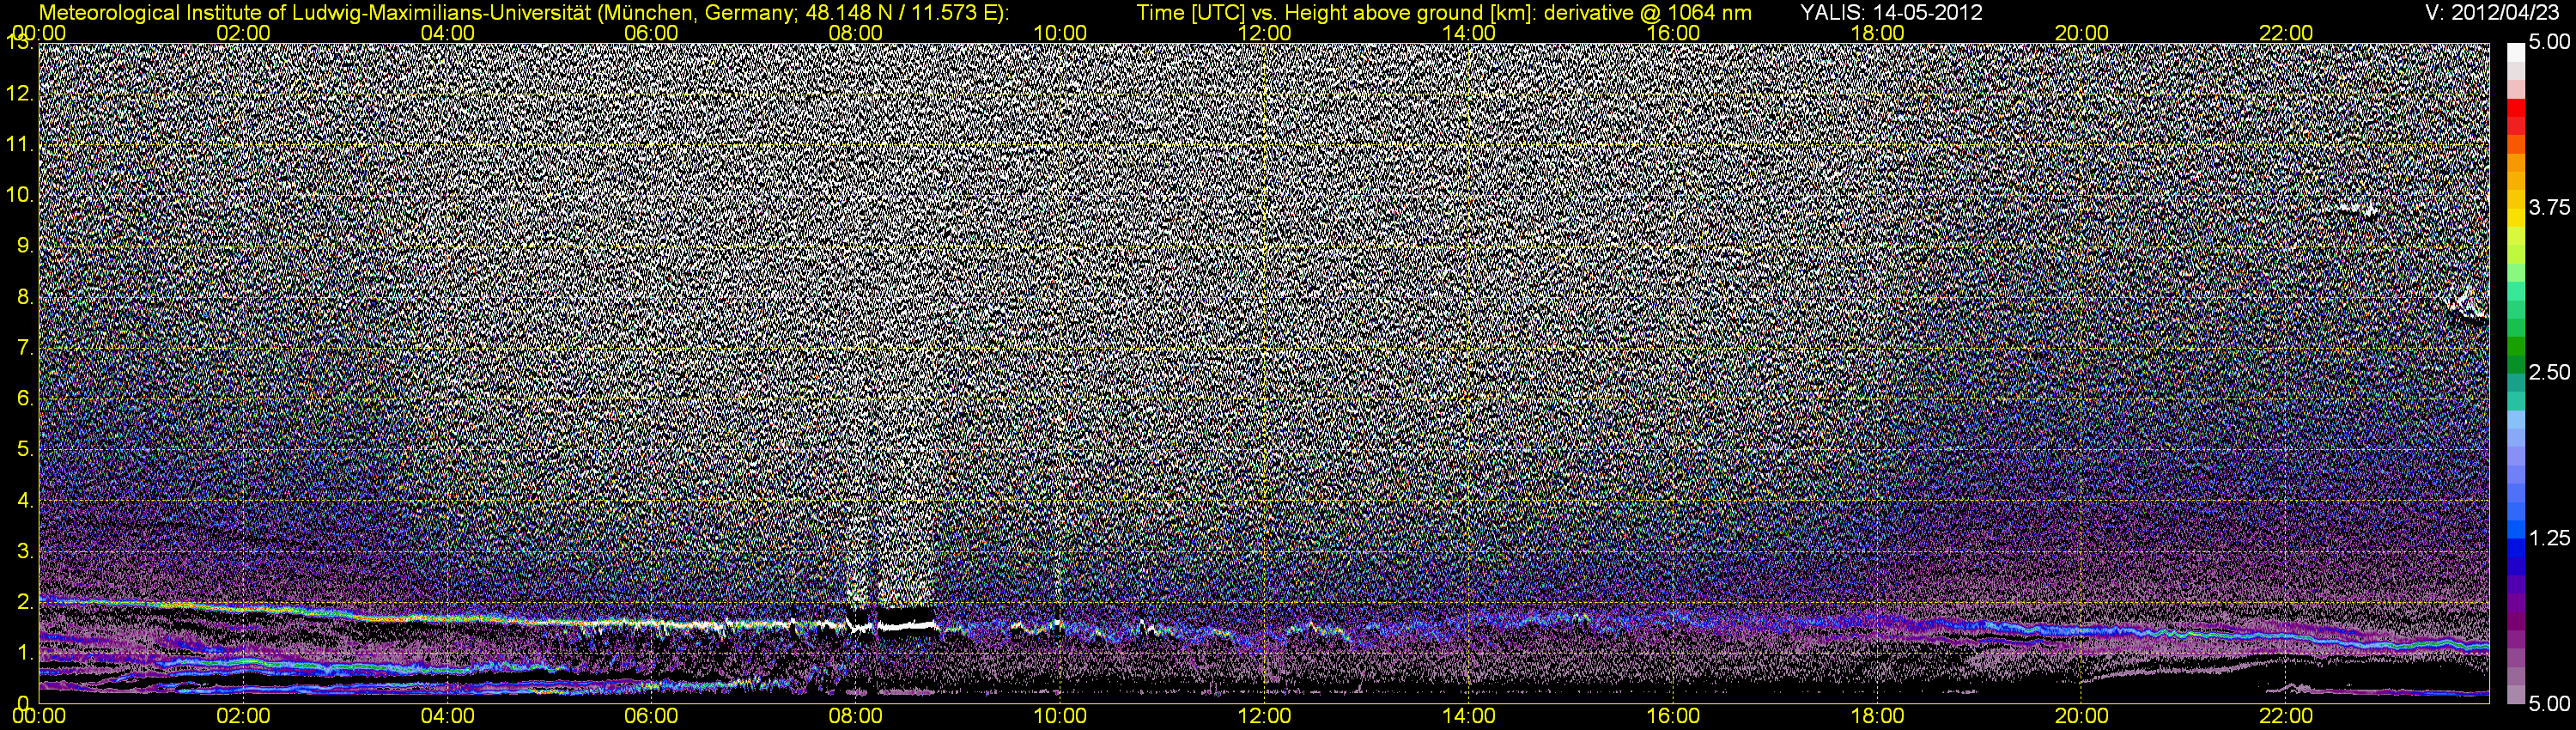Click the 08:00 label on the top time axis
The height and width of the screenshot is (730, 2576).
click(x=856, y=33)
